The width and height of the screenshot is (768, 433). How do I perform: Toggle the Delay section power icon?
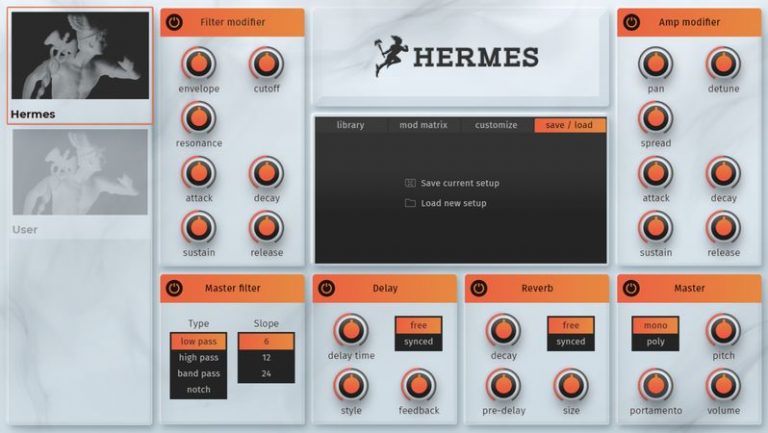[x=326, y=288]
